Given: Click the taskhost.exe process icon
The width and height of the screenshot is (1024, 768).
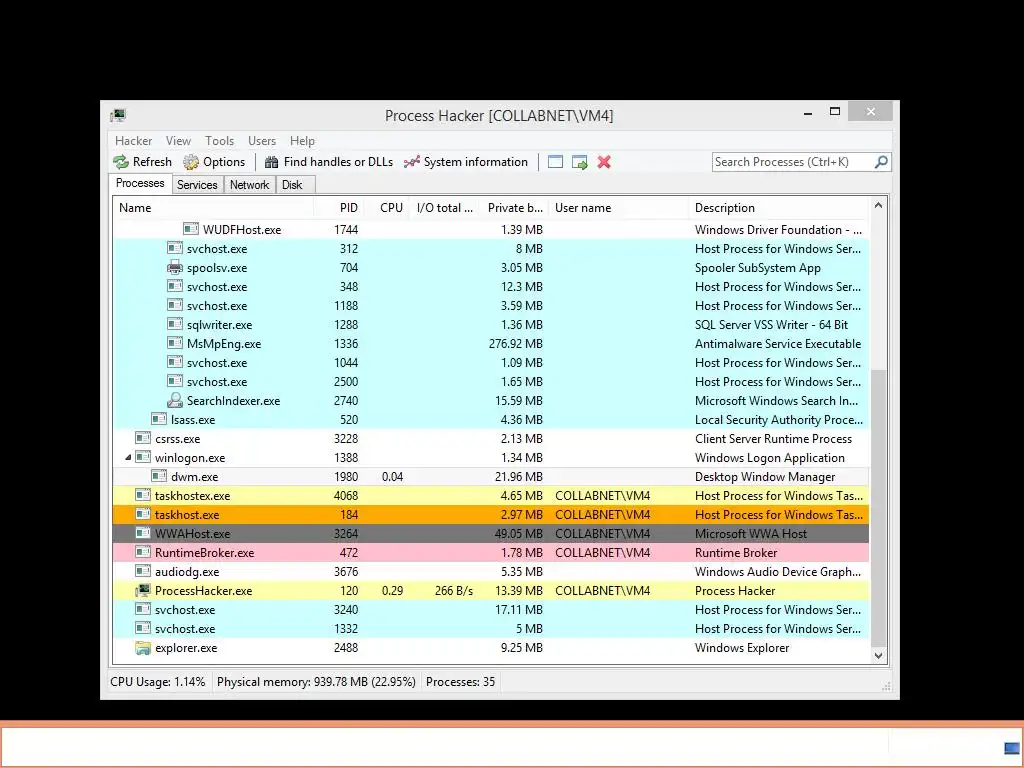Looking at the screenshot, I should point(142,515).
